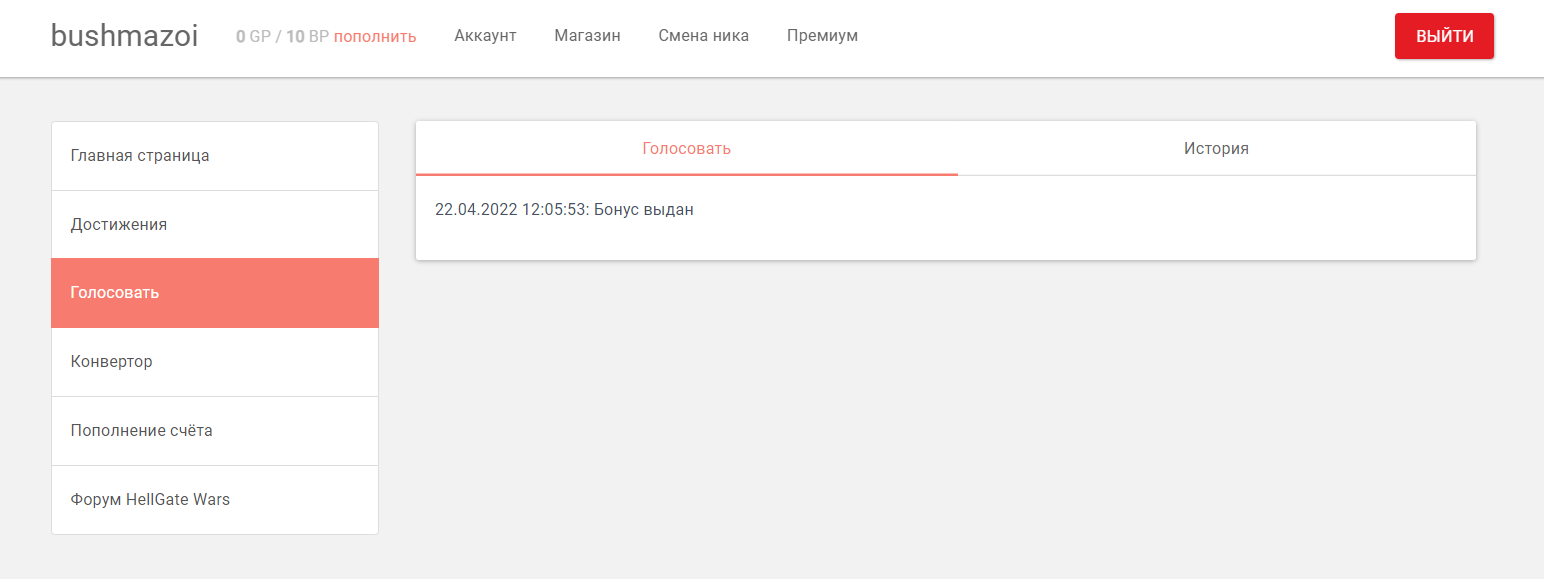Viewport: 1544px width, 579px height.
Task: Go to Главная страница in sidebar
Action: click(x=215, y=156)
